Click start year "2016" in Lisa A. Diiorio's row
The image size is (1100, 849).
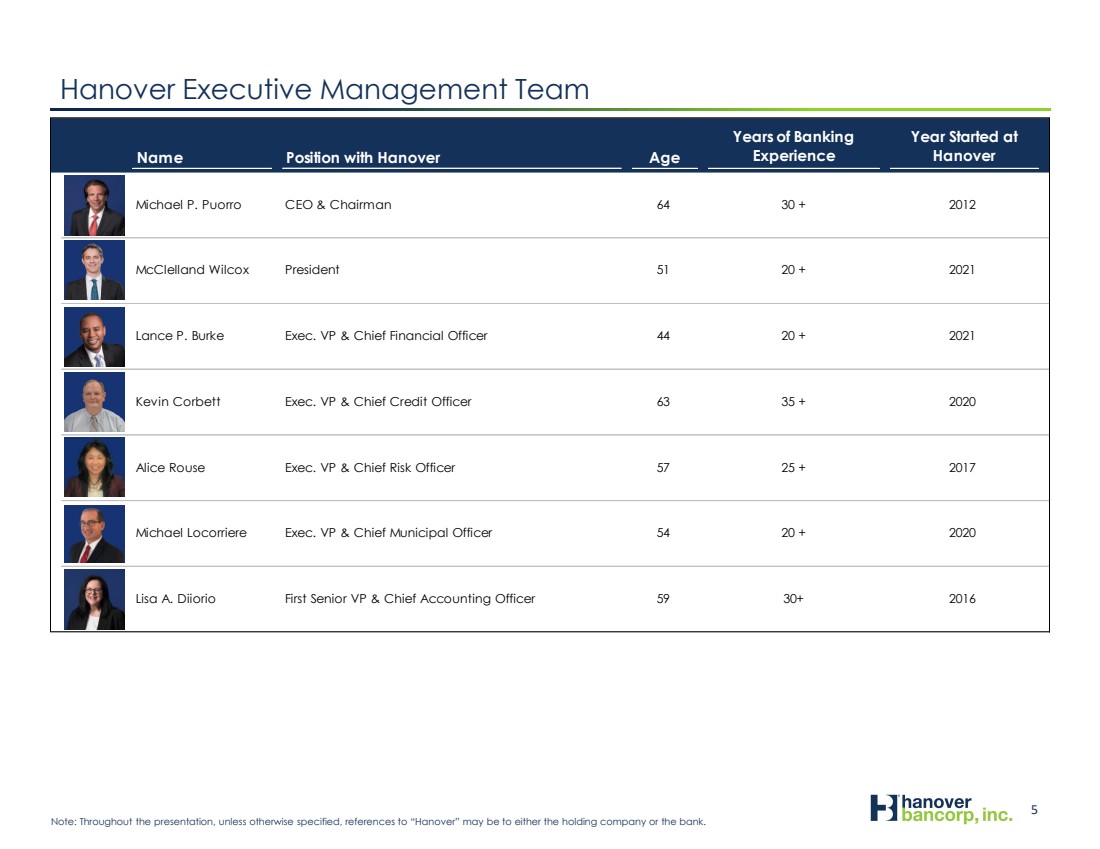[962, 599]
